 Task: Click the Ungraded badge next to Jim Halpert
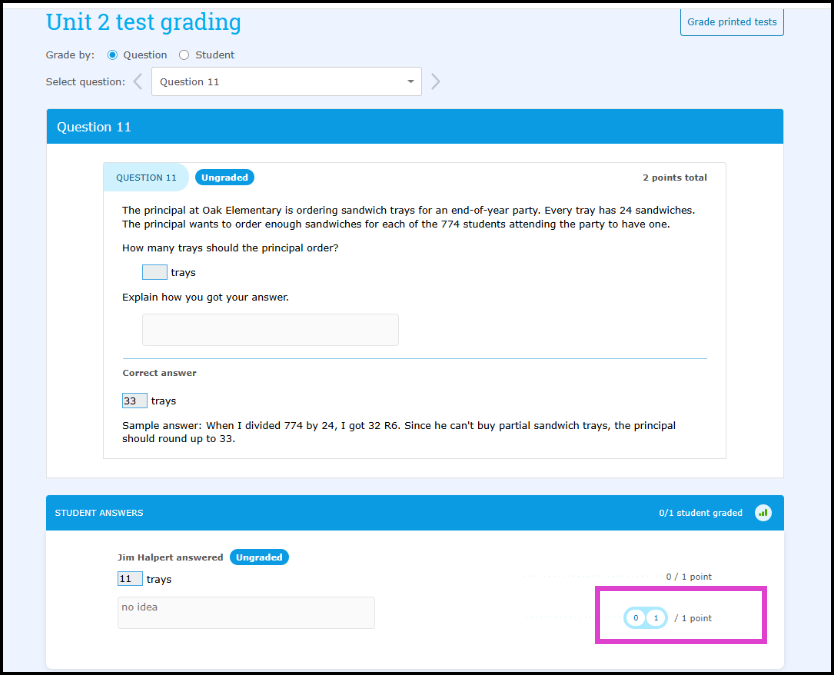click(259, 557)
